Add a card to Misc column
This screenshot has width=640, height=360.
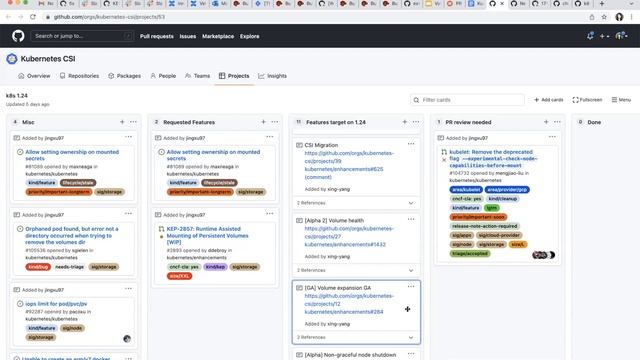pos(122,122)
